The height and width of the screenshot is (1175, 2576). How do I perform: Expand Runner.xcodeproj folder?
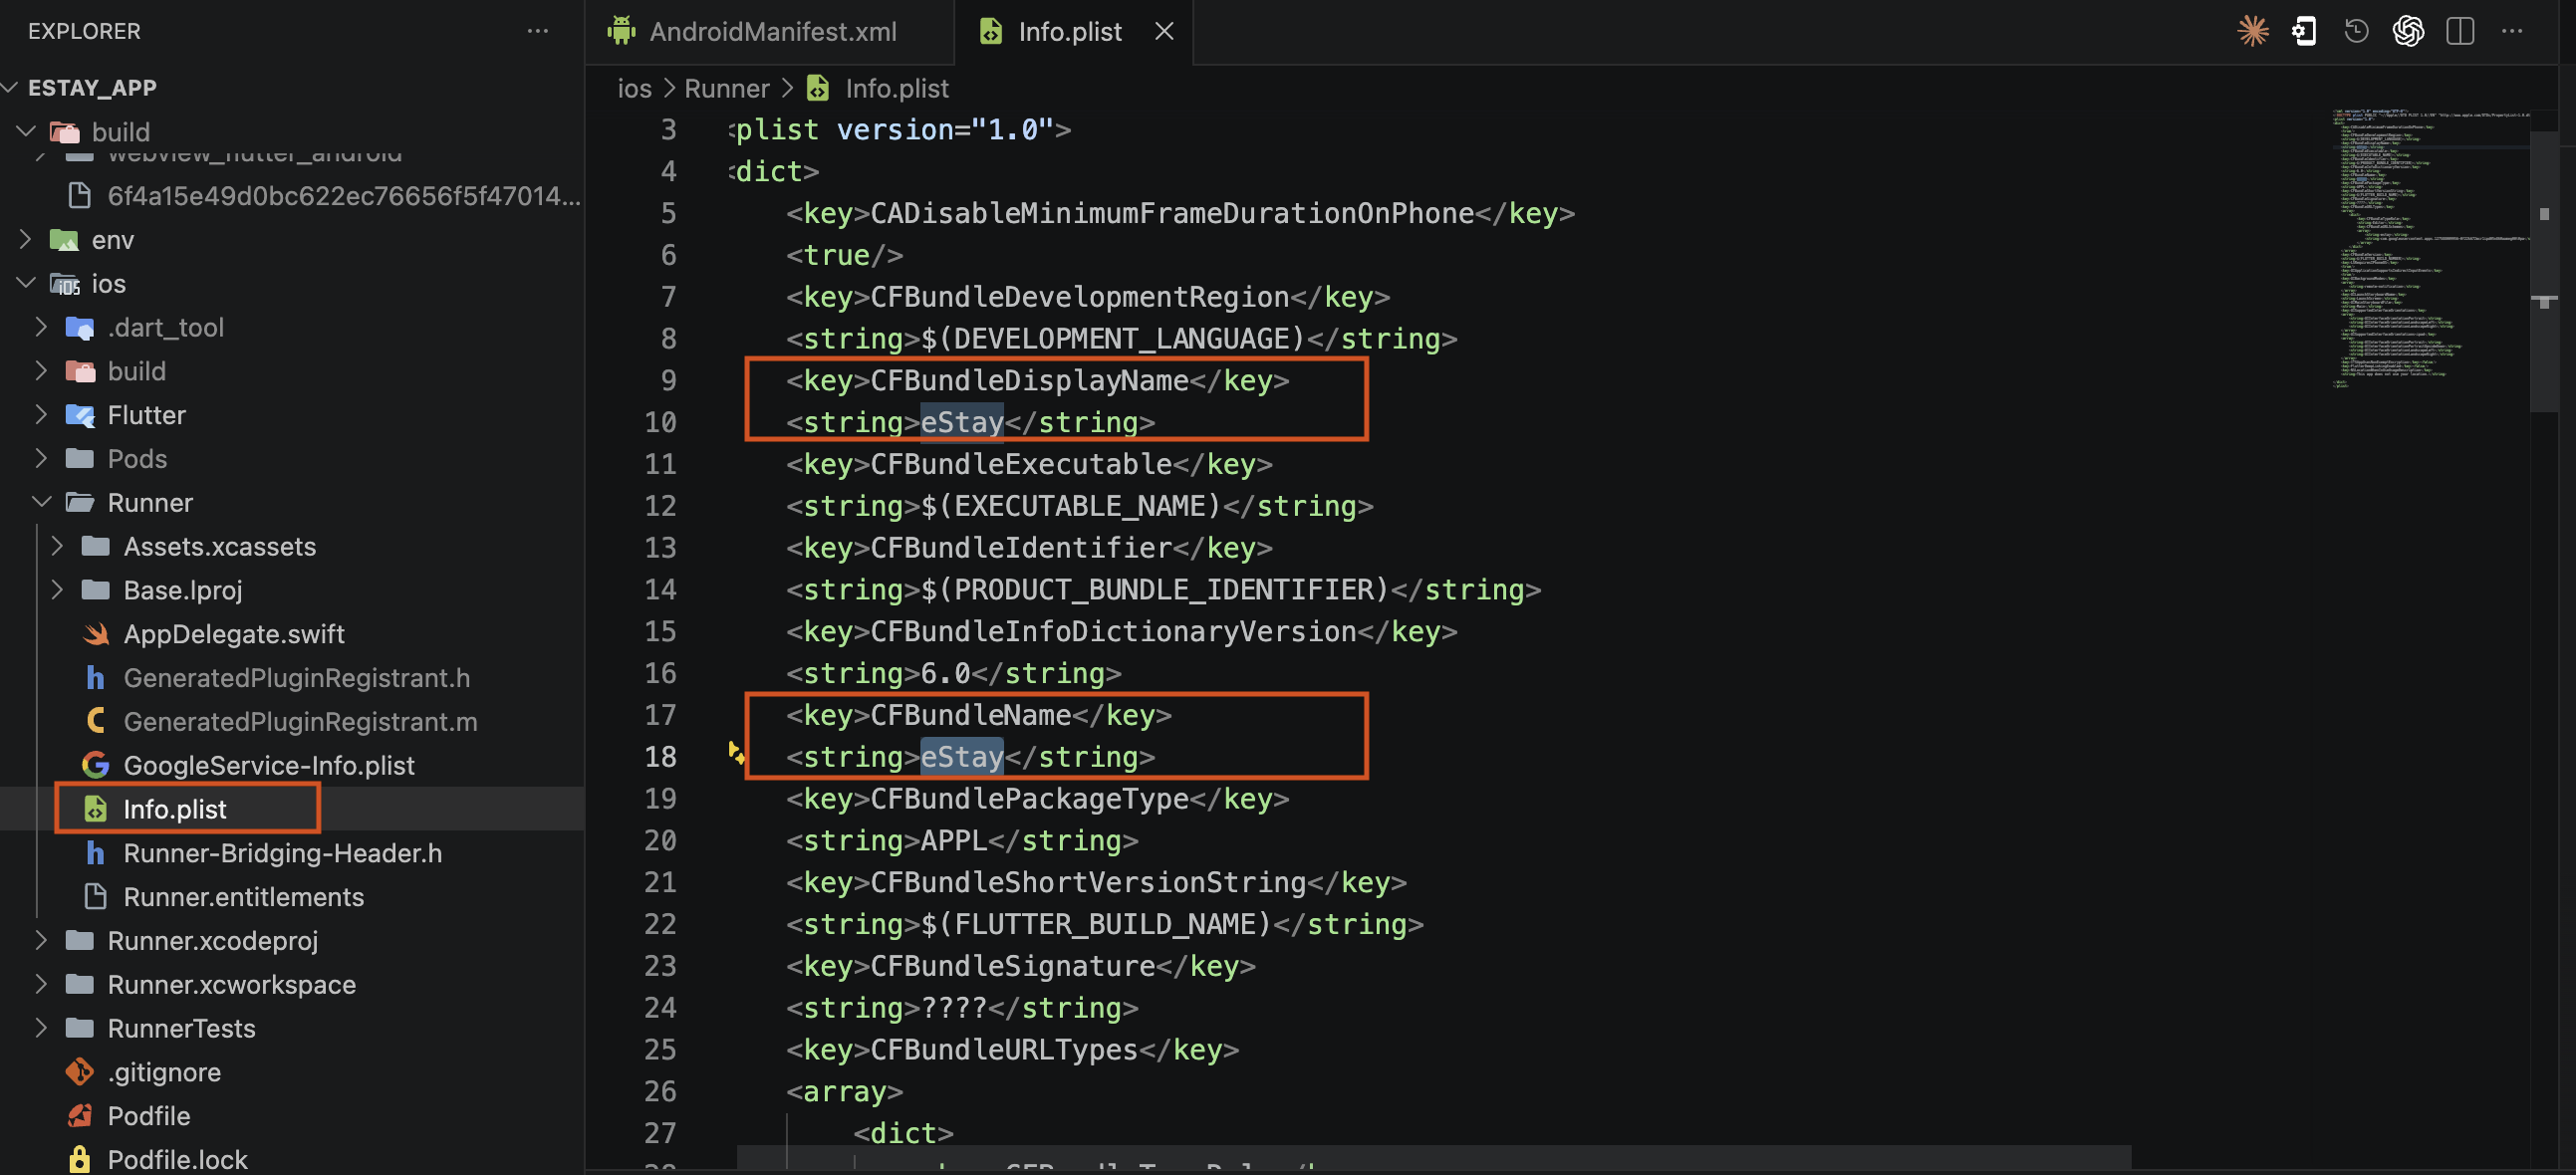pos(41,941)
